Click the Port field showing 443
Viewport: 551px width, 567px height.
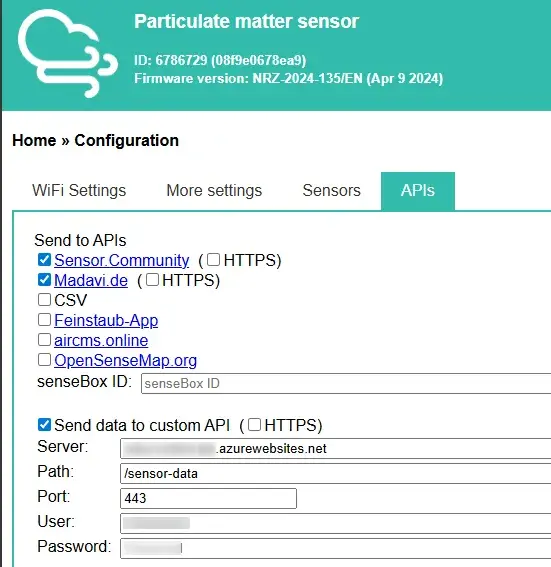(x=208, y=498)
